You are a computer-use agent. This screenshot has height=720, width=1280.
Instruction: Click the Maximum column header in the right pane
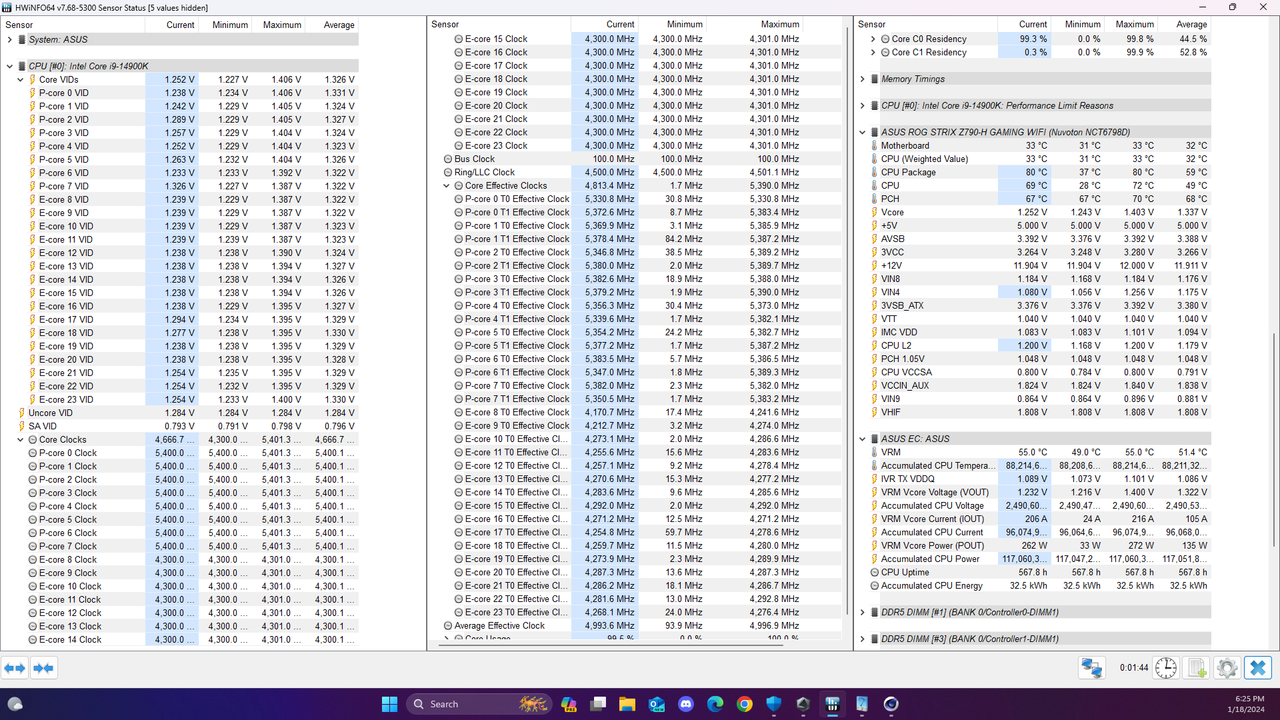1131,24
